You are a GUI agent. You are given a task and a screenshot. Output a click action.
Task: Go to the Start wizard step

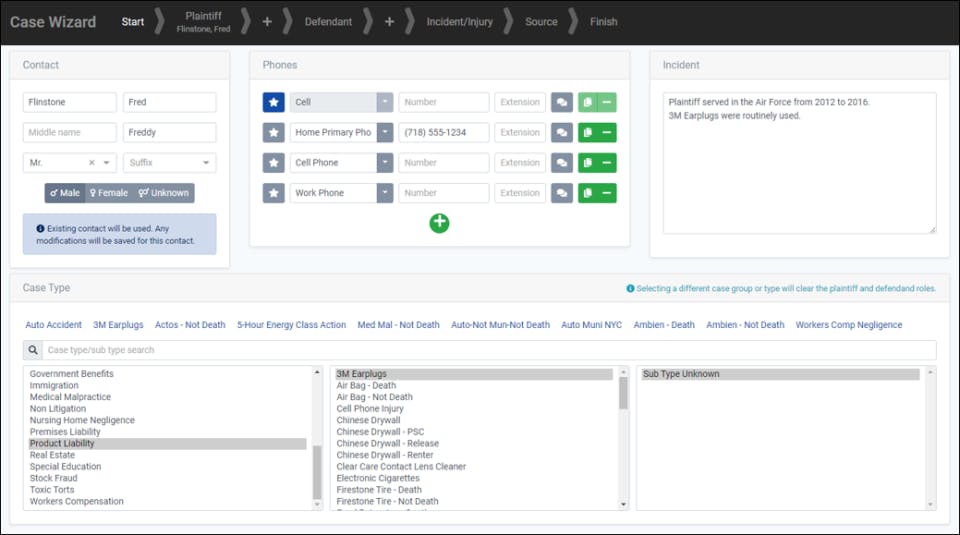pos(132,21)
